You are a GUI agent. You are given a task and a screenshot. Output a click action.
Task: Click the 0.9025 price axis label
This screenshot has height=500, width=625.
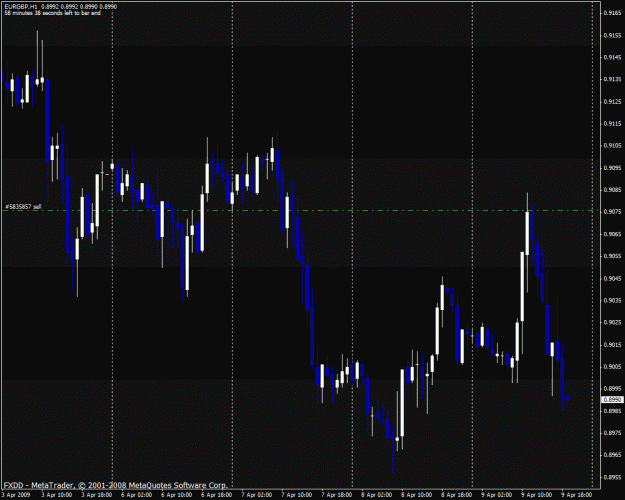[612, 322]
